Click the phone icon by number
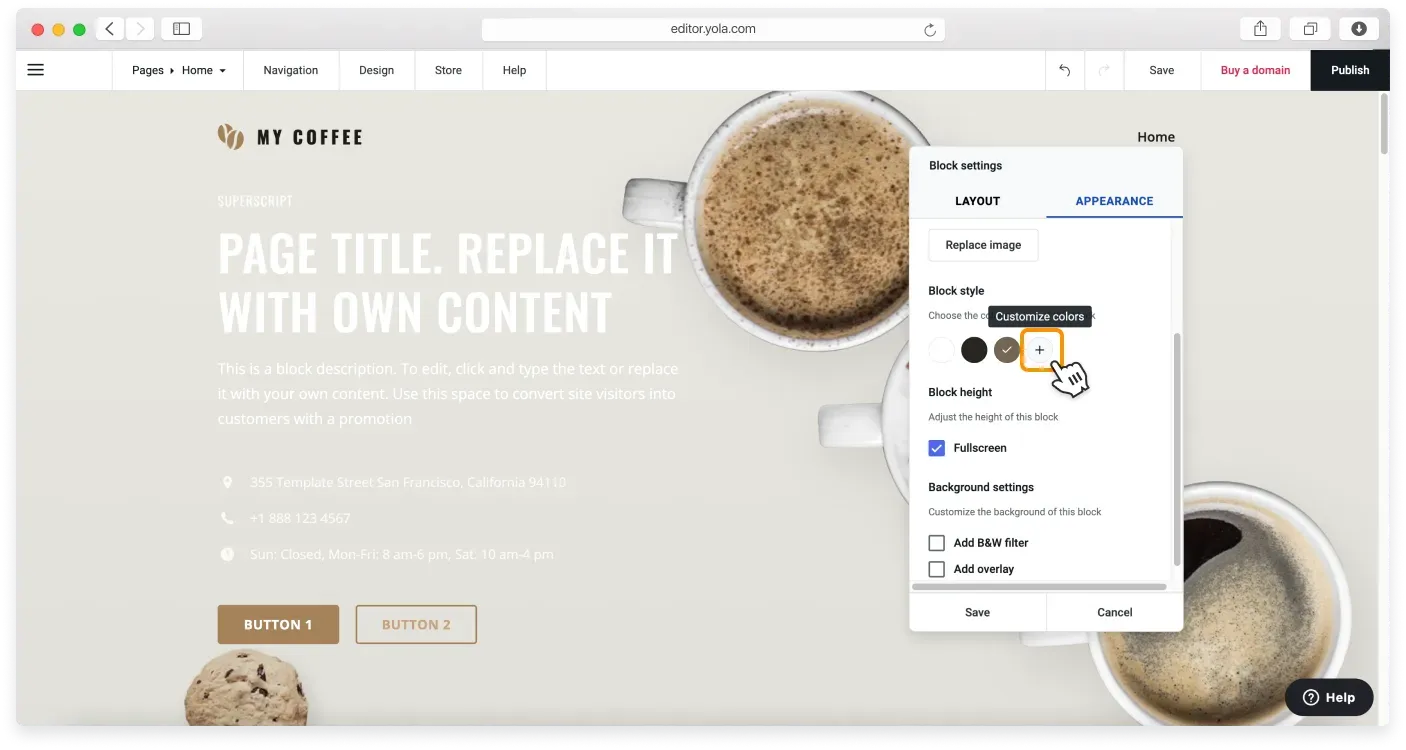The height and width of the screenshot is (750, 1406). 227,518
